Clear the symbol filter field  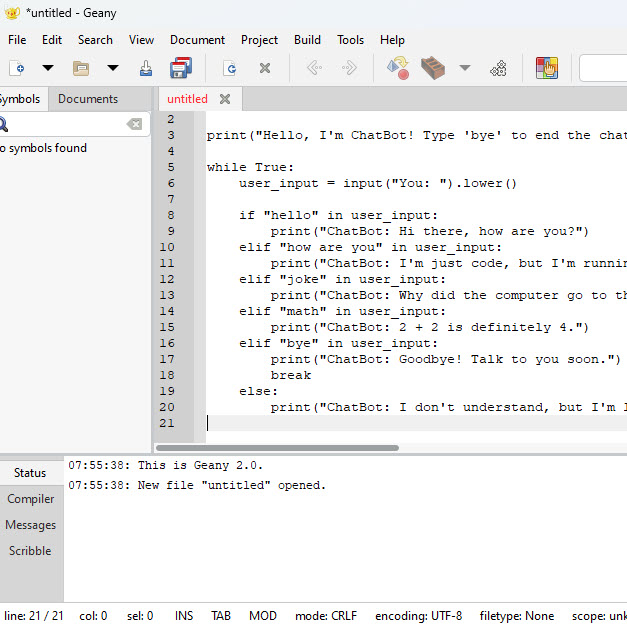[134, 124]
